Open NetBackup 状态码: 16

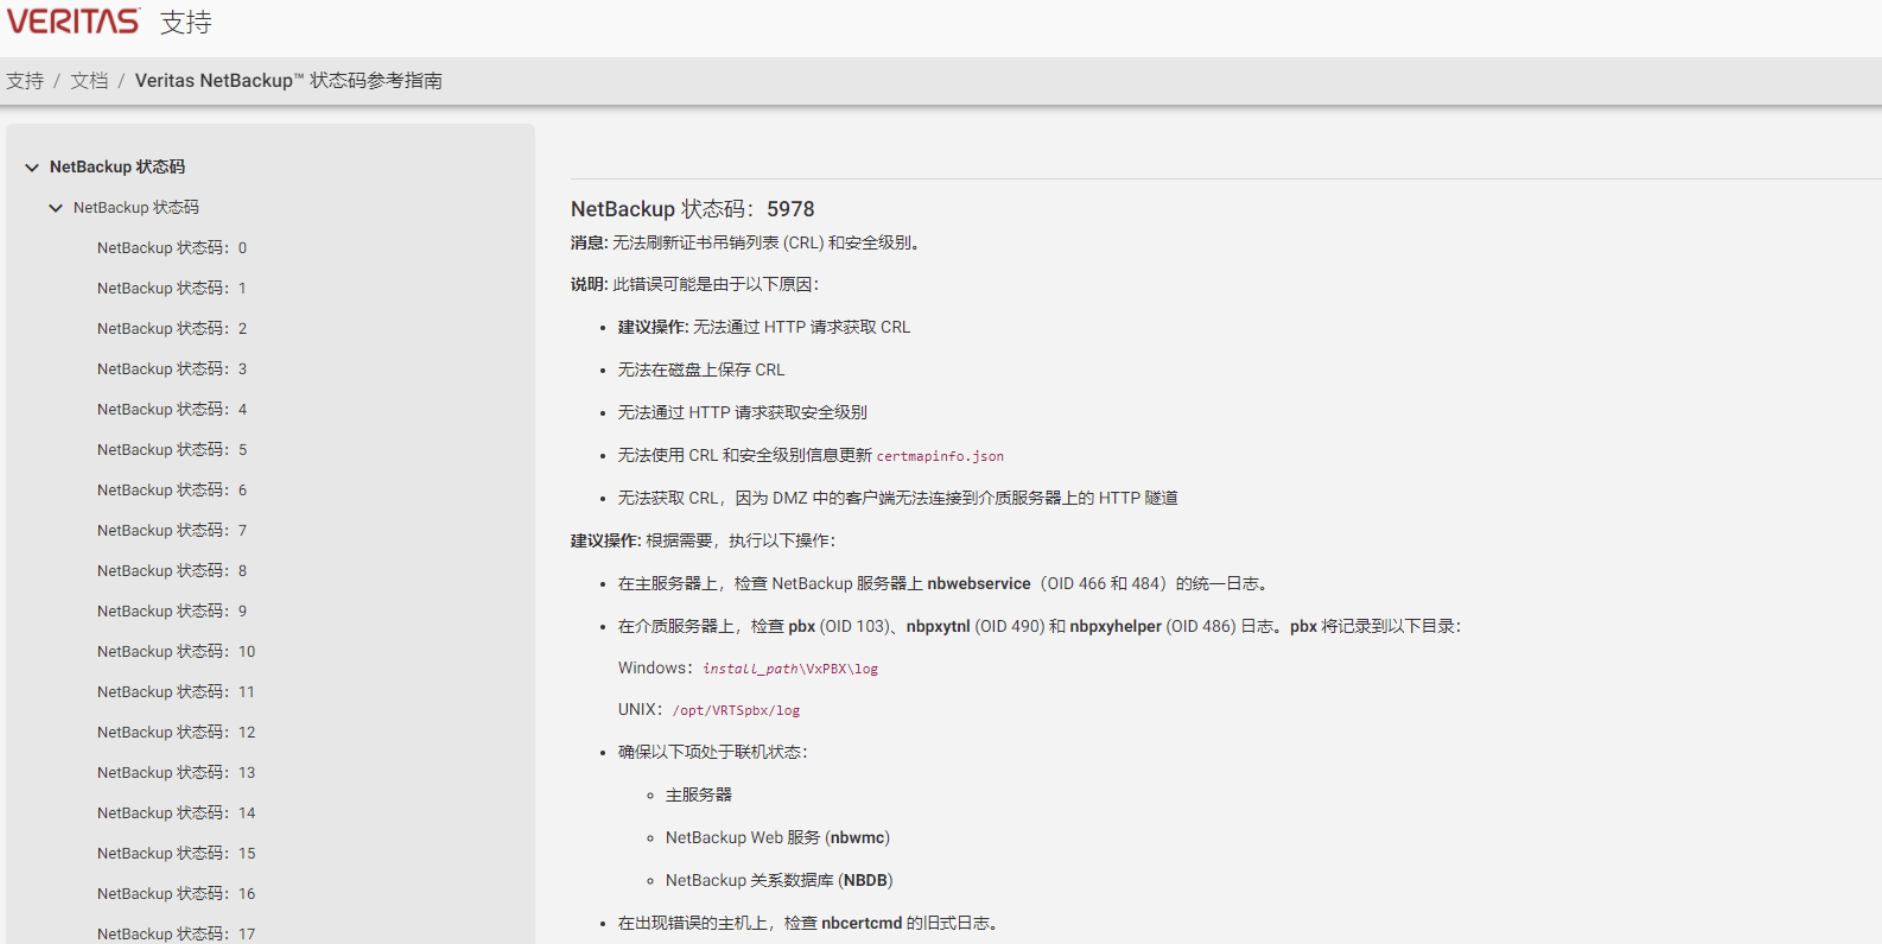(176, 894)
